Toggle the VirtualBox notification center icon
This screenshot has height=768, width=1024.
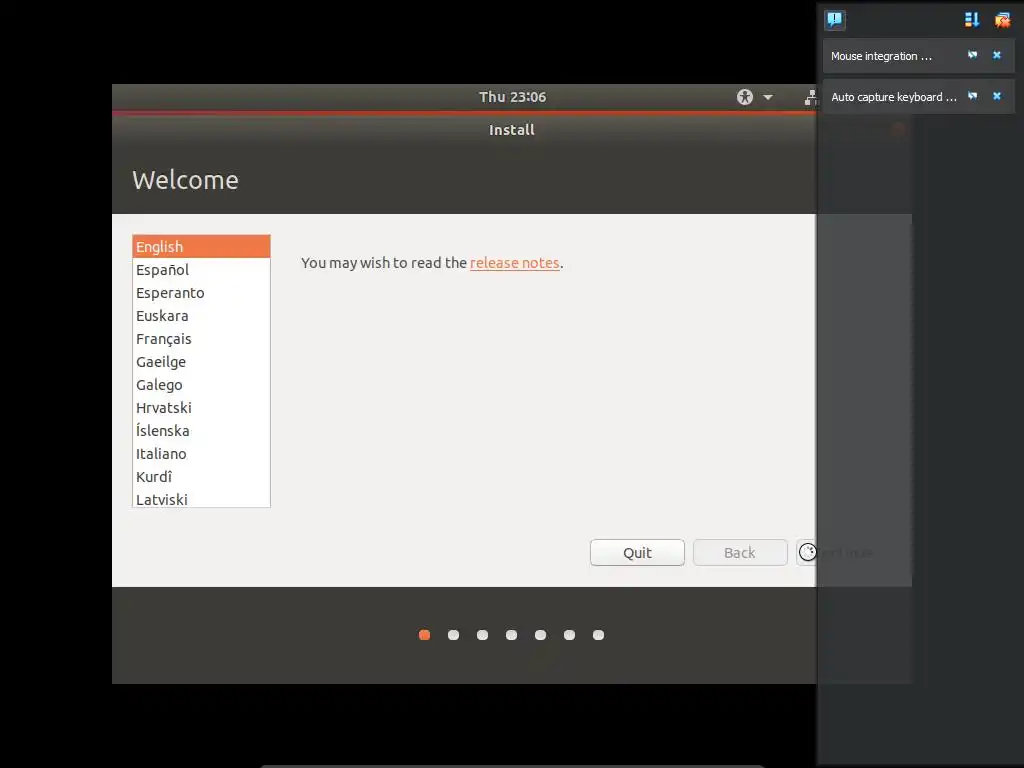pos(835,20)
